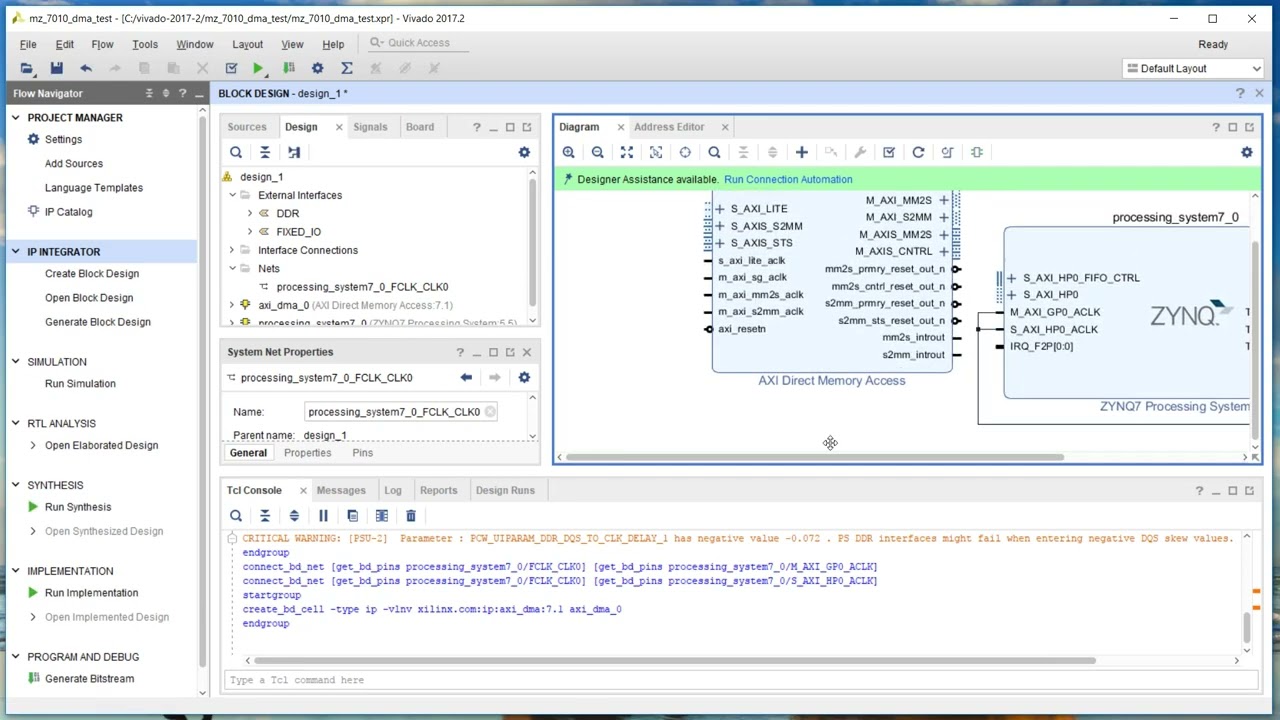1280x720 pixels.
Task: Collapse SYNTHESIS section
Action: click(x=15, y=485)
